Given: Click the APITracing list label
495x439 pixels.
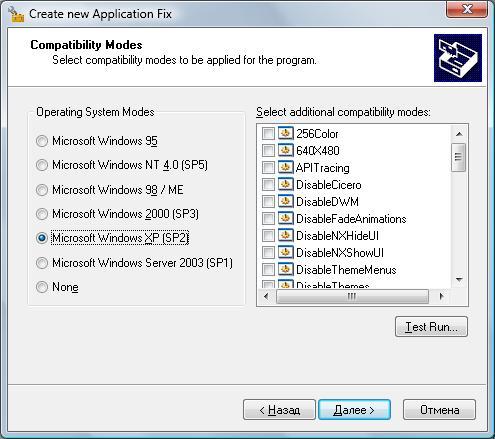Looking at the screenshot, I should [323, 168].
